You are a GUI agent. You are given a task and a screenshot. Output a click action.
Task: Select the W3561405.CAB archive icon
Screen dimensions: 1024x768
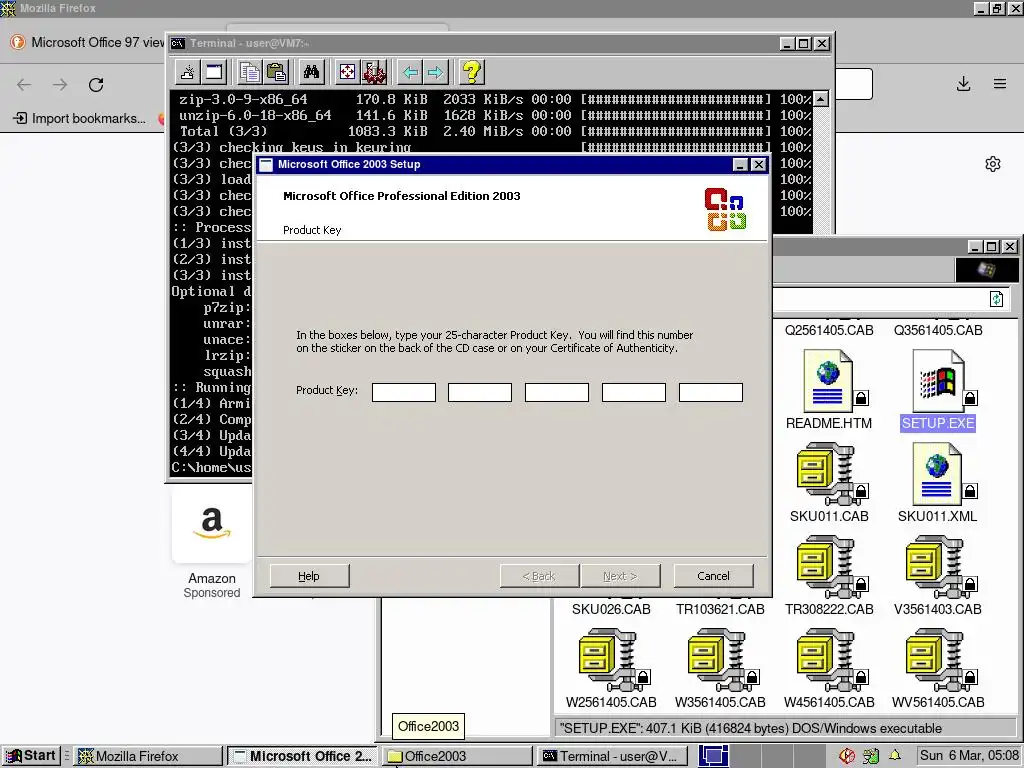(x=720, y=660)
